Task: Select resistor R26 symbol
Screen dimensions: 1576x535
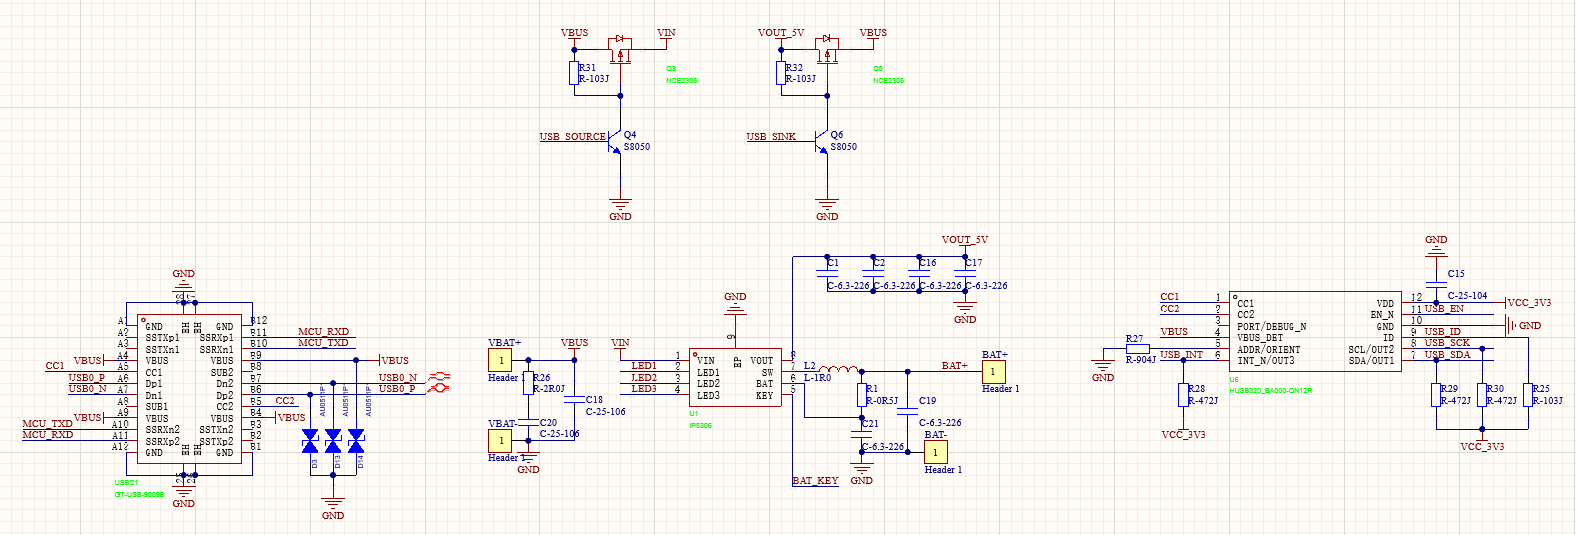Action: pos(529,383)
